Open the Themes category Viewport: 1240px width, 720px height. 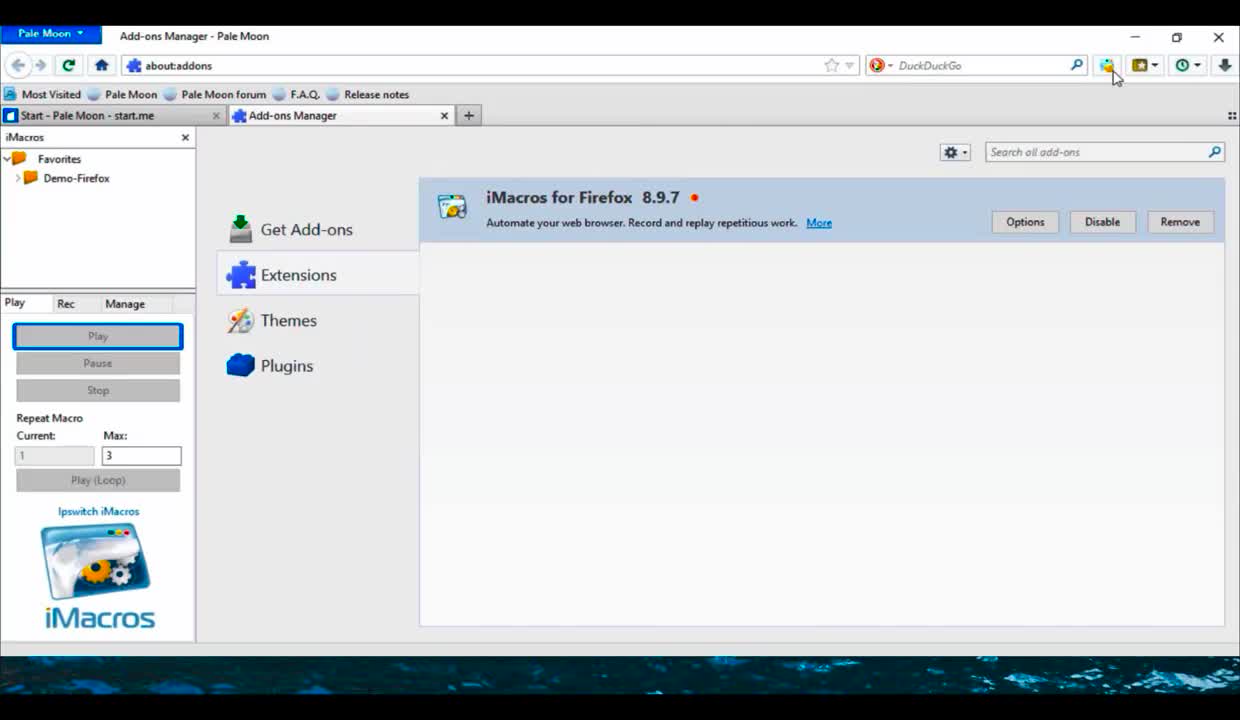[x=318, y=320]
